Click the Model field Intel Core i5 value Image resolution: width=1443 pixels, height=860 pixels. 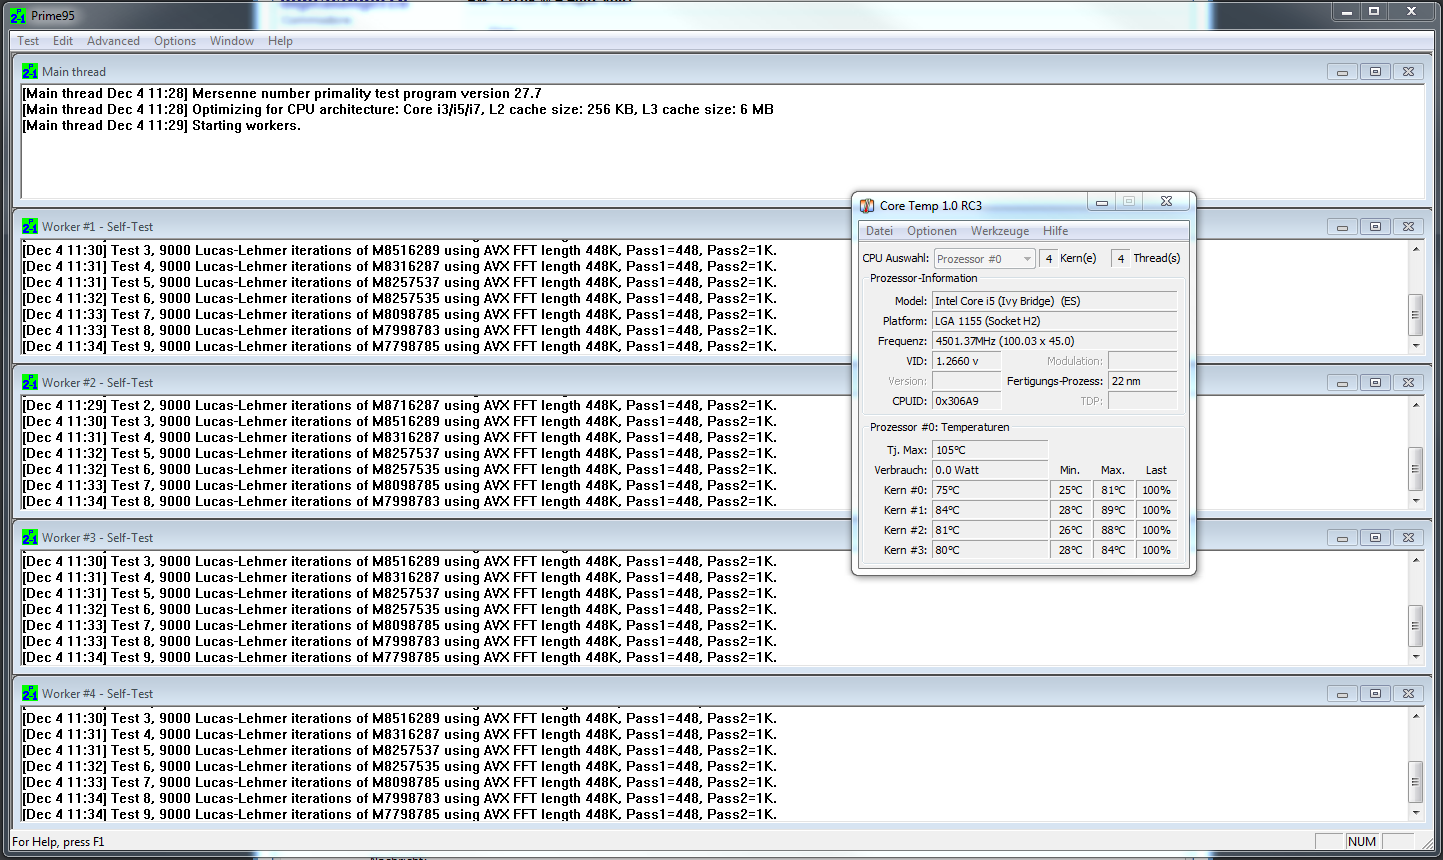(1054, 301)
